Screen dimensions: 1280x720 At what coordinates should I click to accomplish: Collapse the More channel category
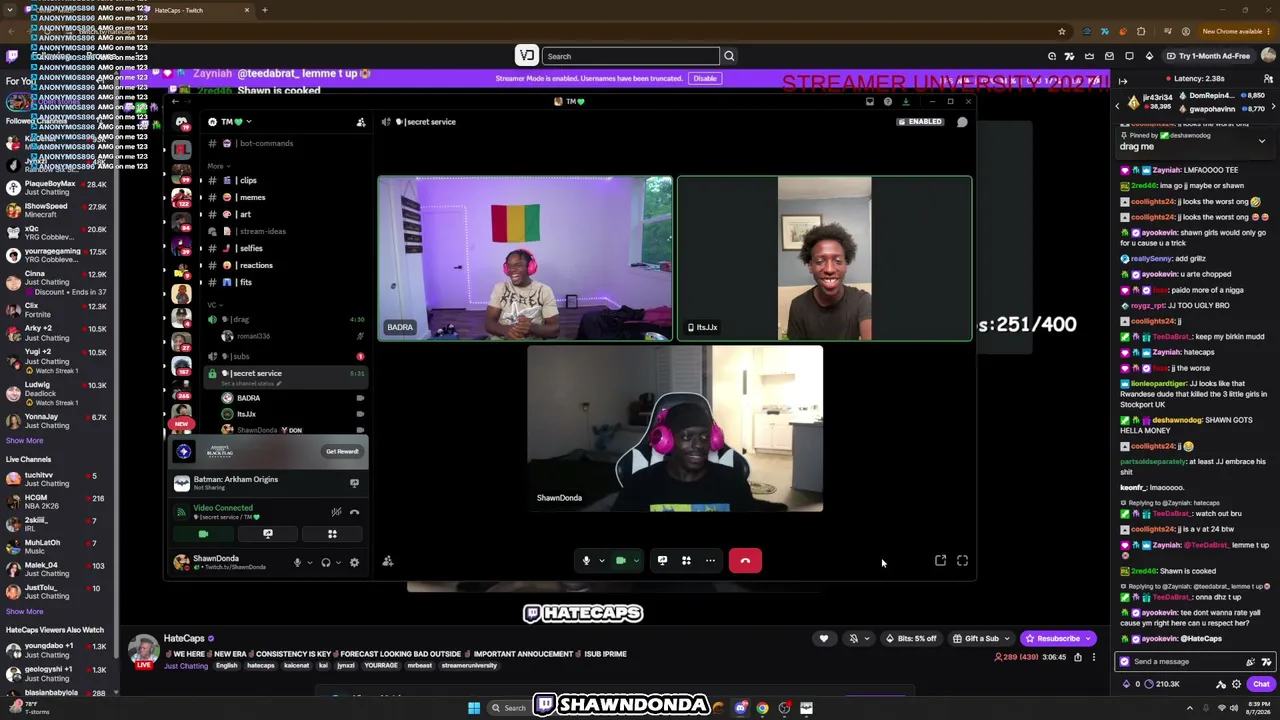[217, 166]
